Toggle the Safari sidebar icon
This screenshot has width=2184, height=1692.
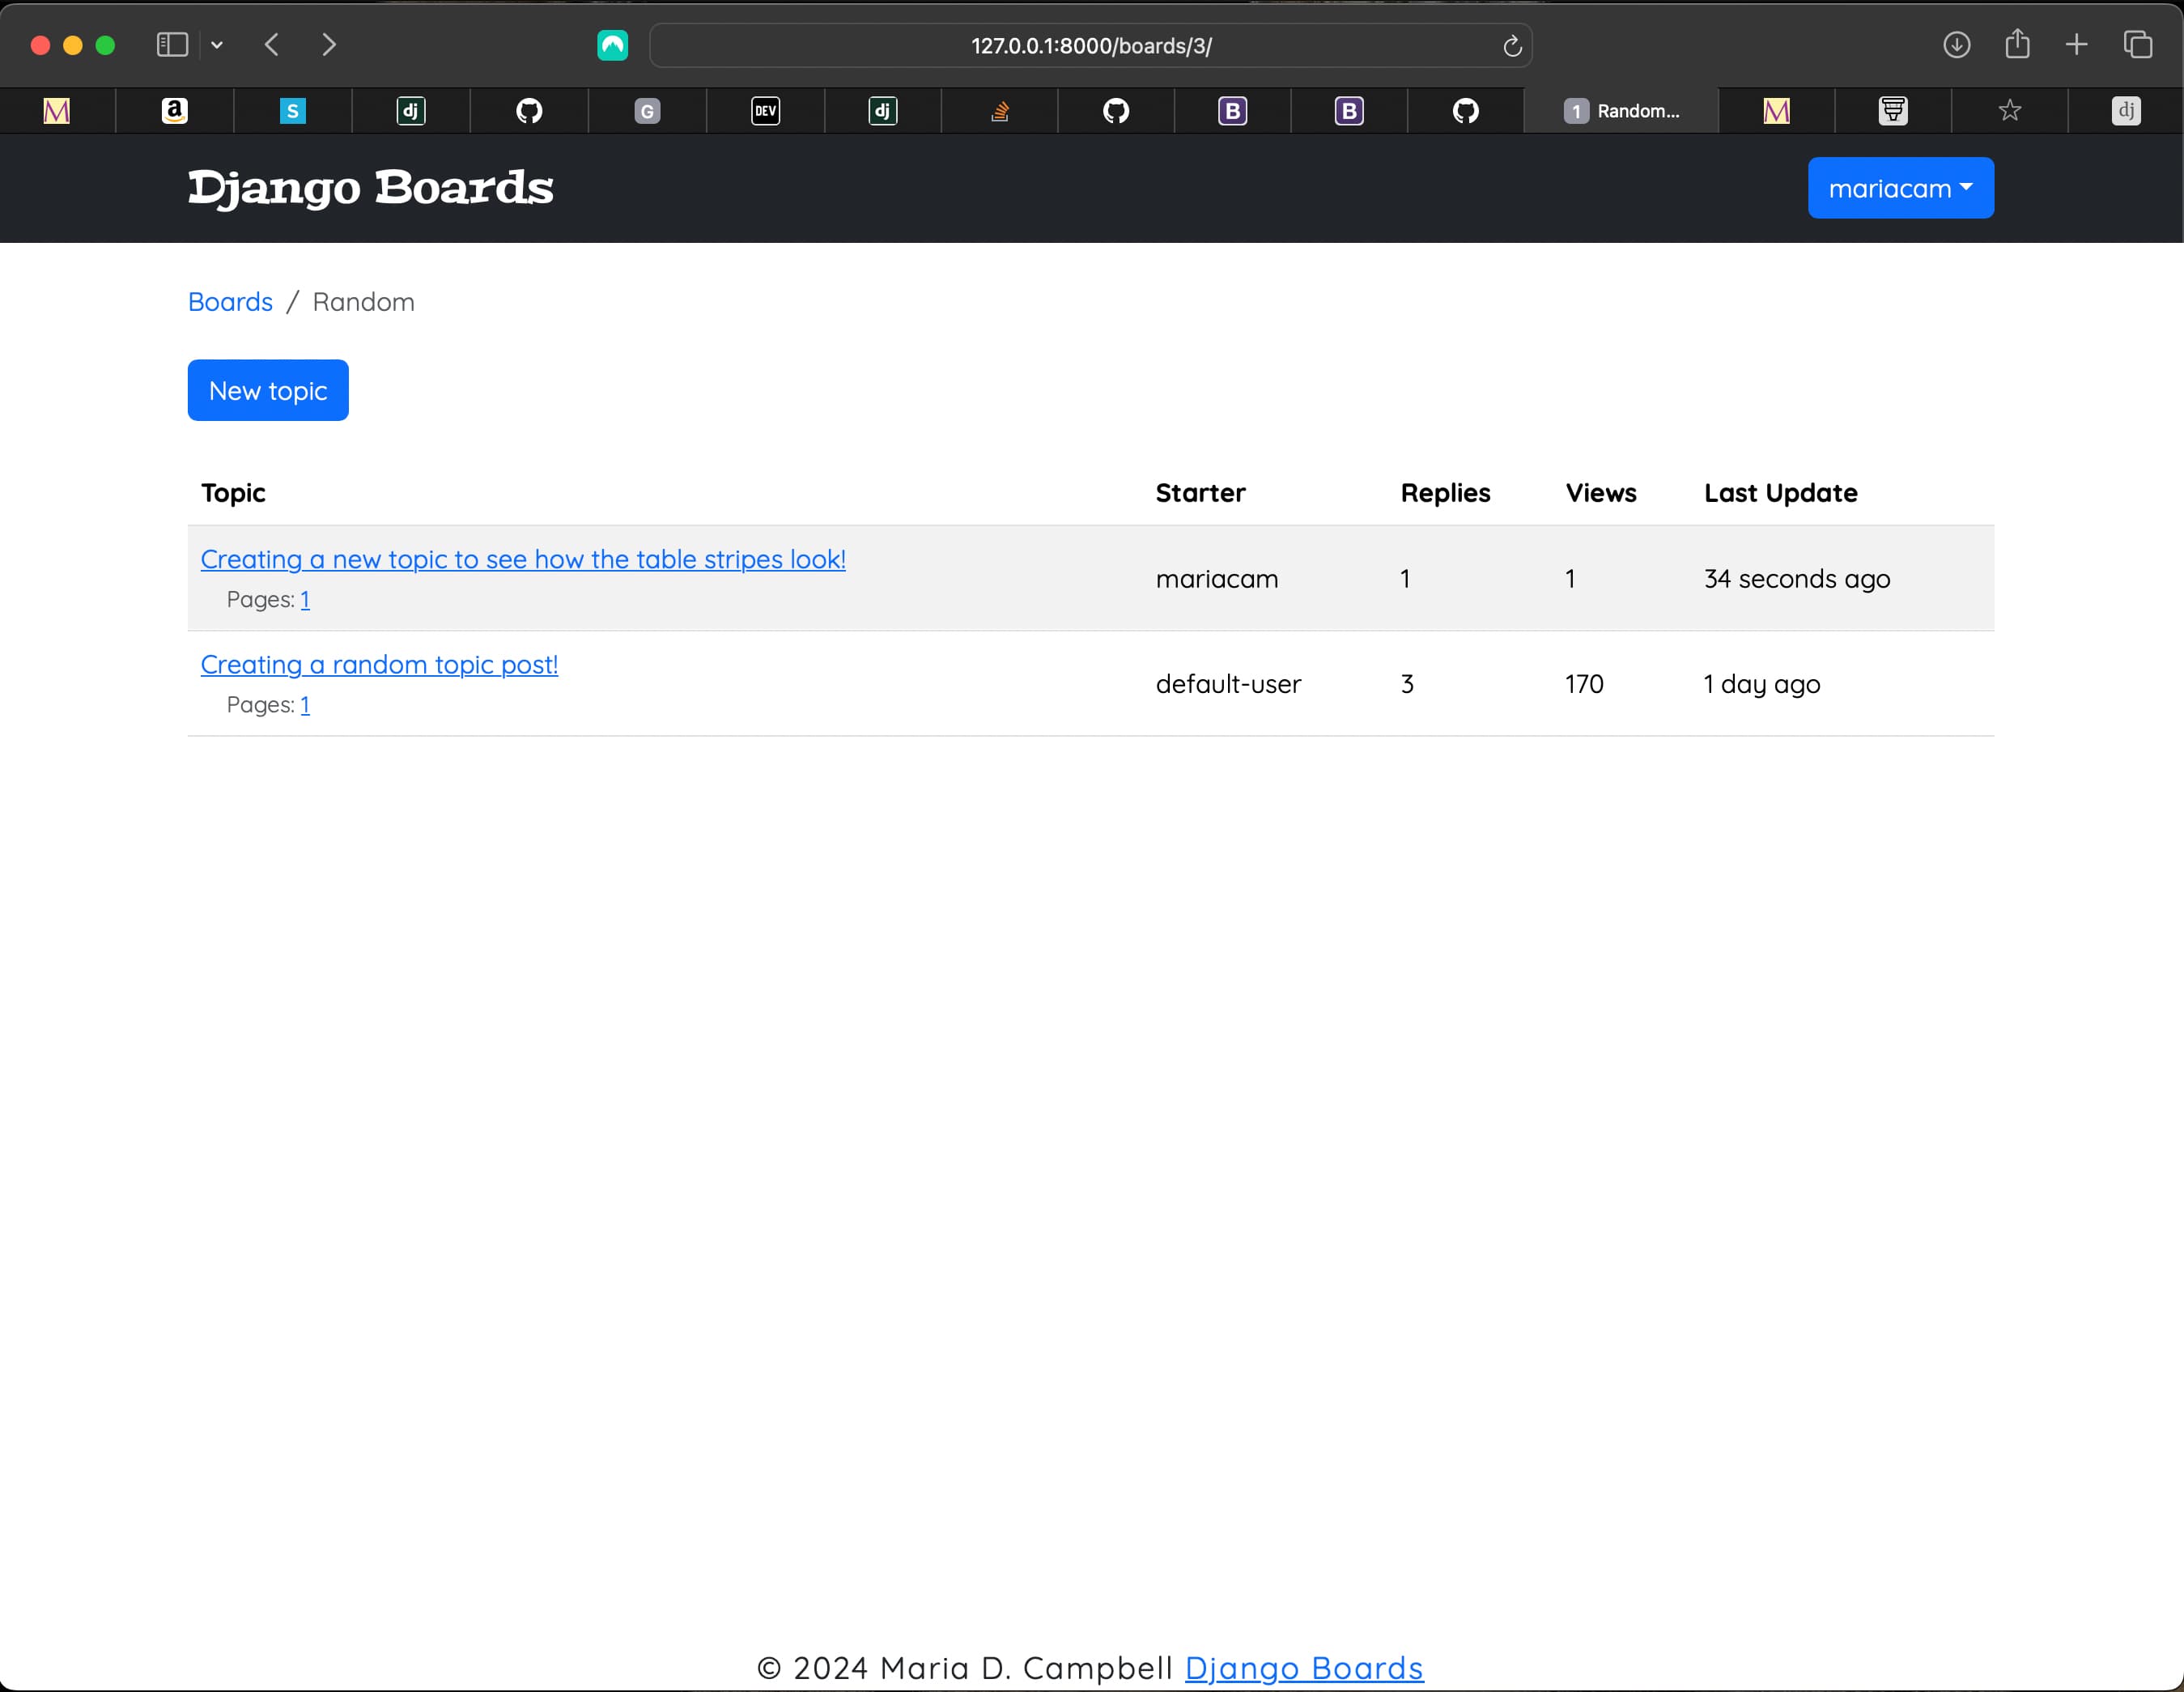[x=172, y=45]
